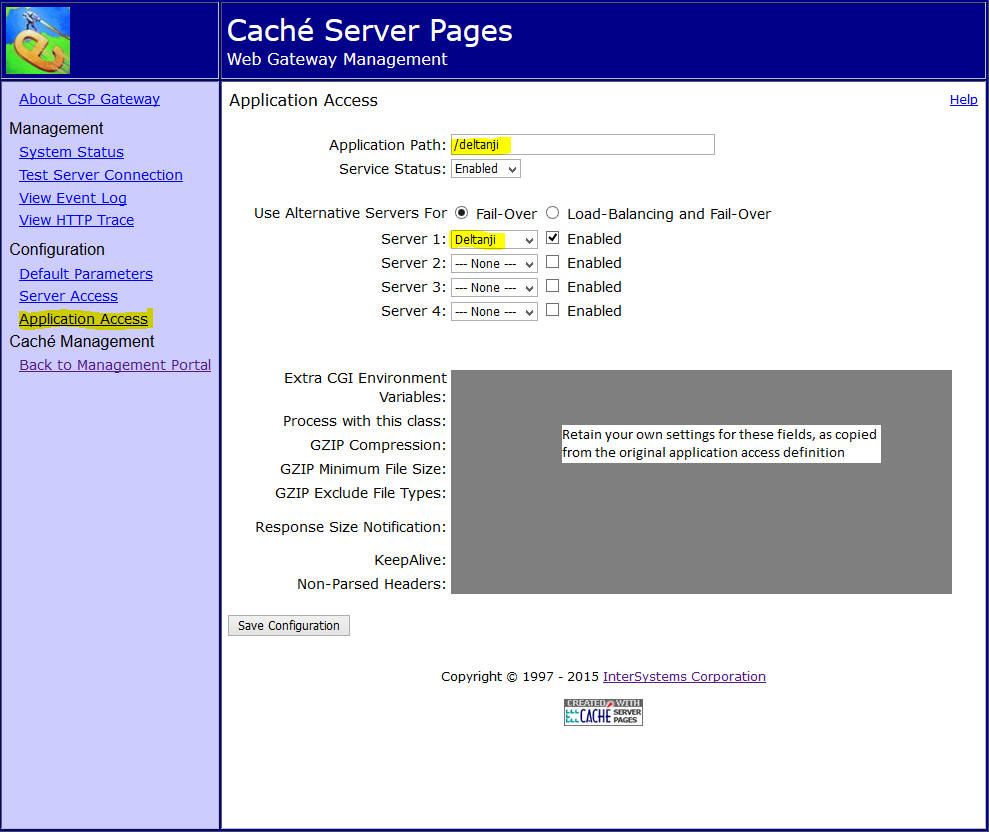
Task: Select the Fail-Over radio button
Action: click(x=461, y=213)
